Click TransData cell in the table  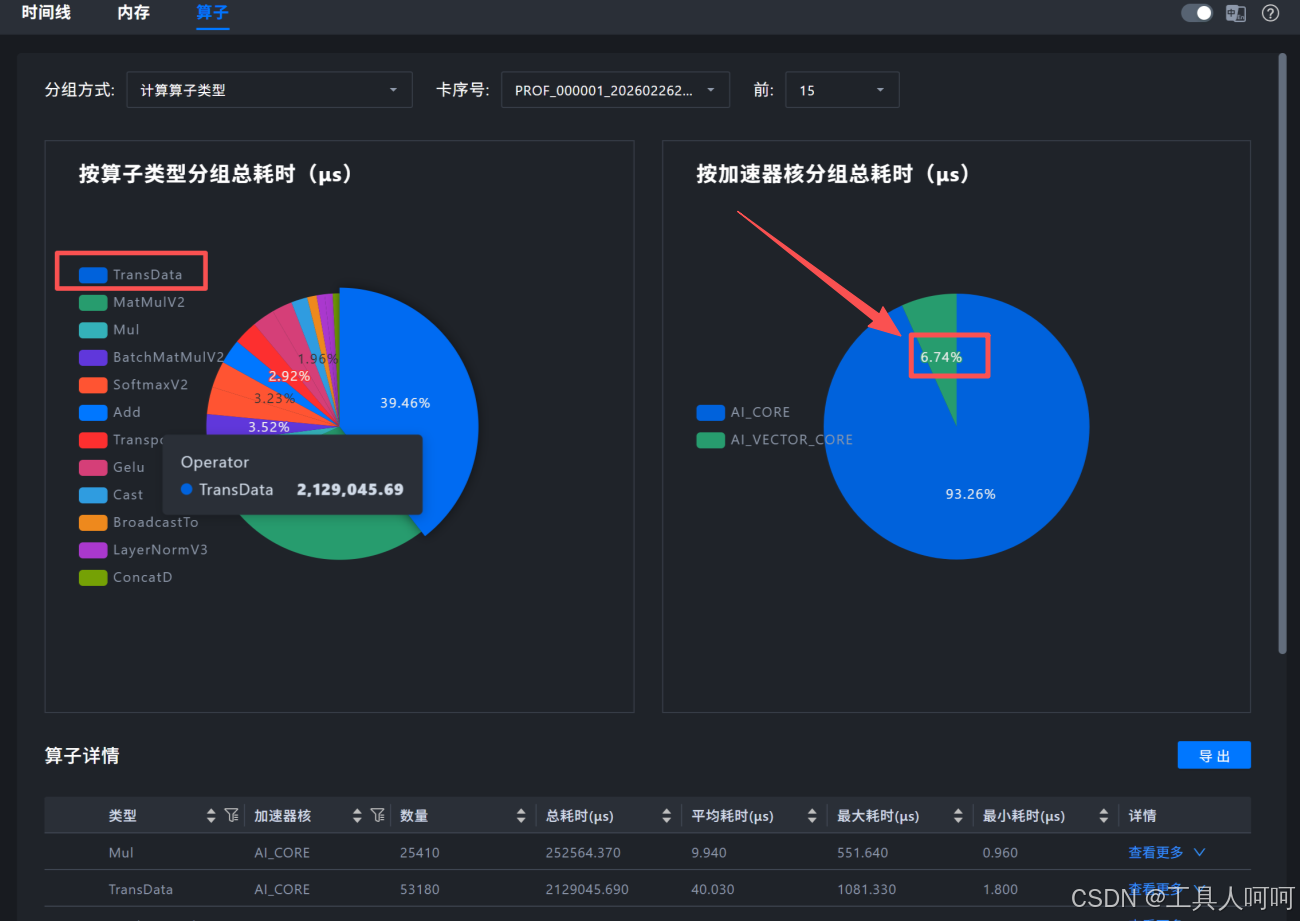(x=141, y=889)
